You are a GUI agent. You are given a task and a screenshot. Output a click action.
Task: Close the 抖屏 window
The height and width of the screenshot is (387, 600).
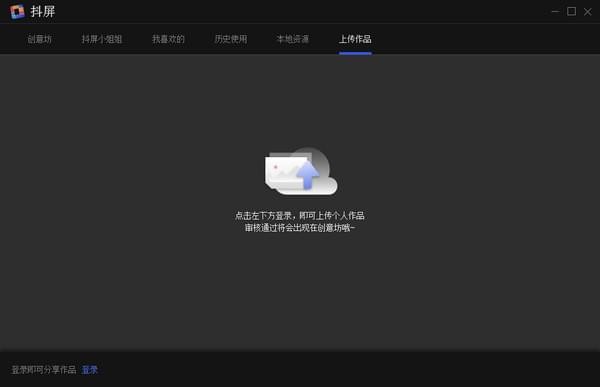click(x=588, y=12)
